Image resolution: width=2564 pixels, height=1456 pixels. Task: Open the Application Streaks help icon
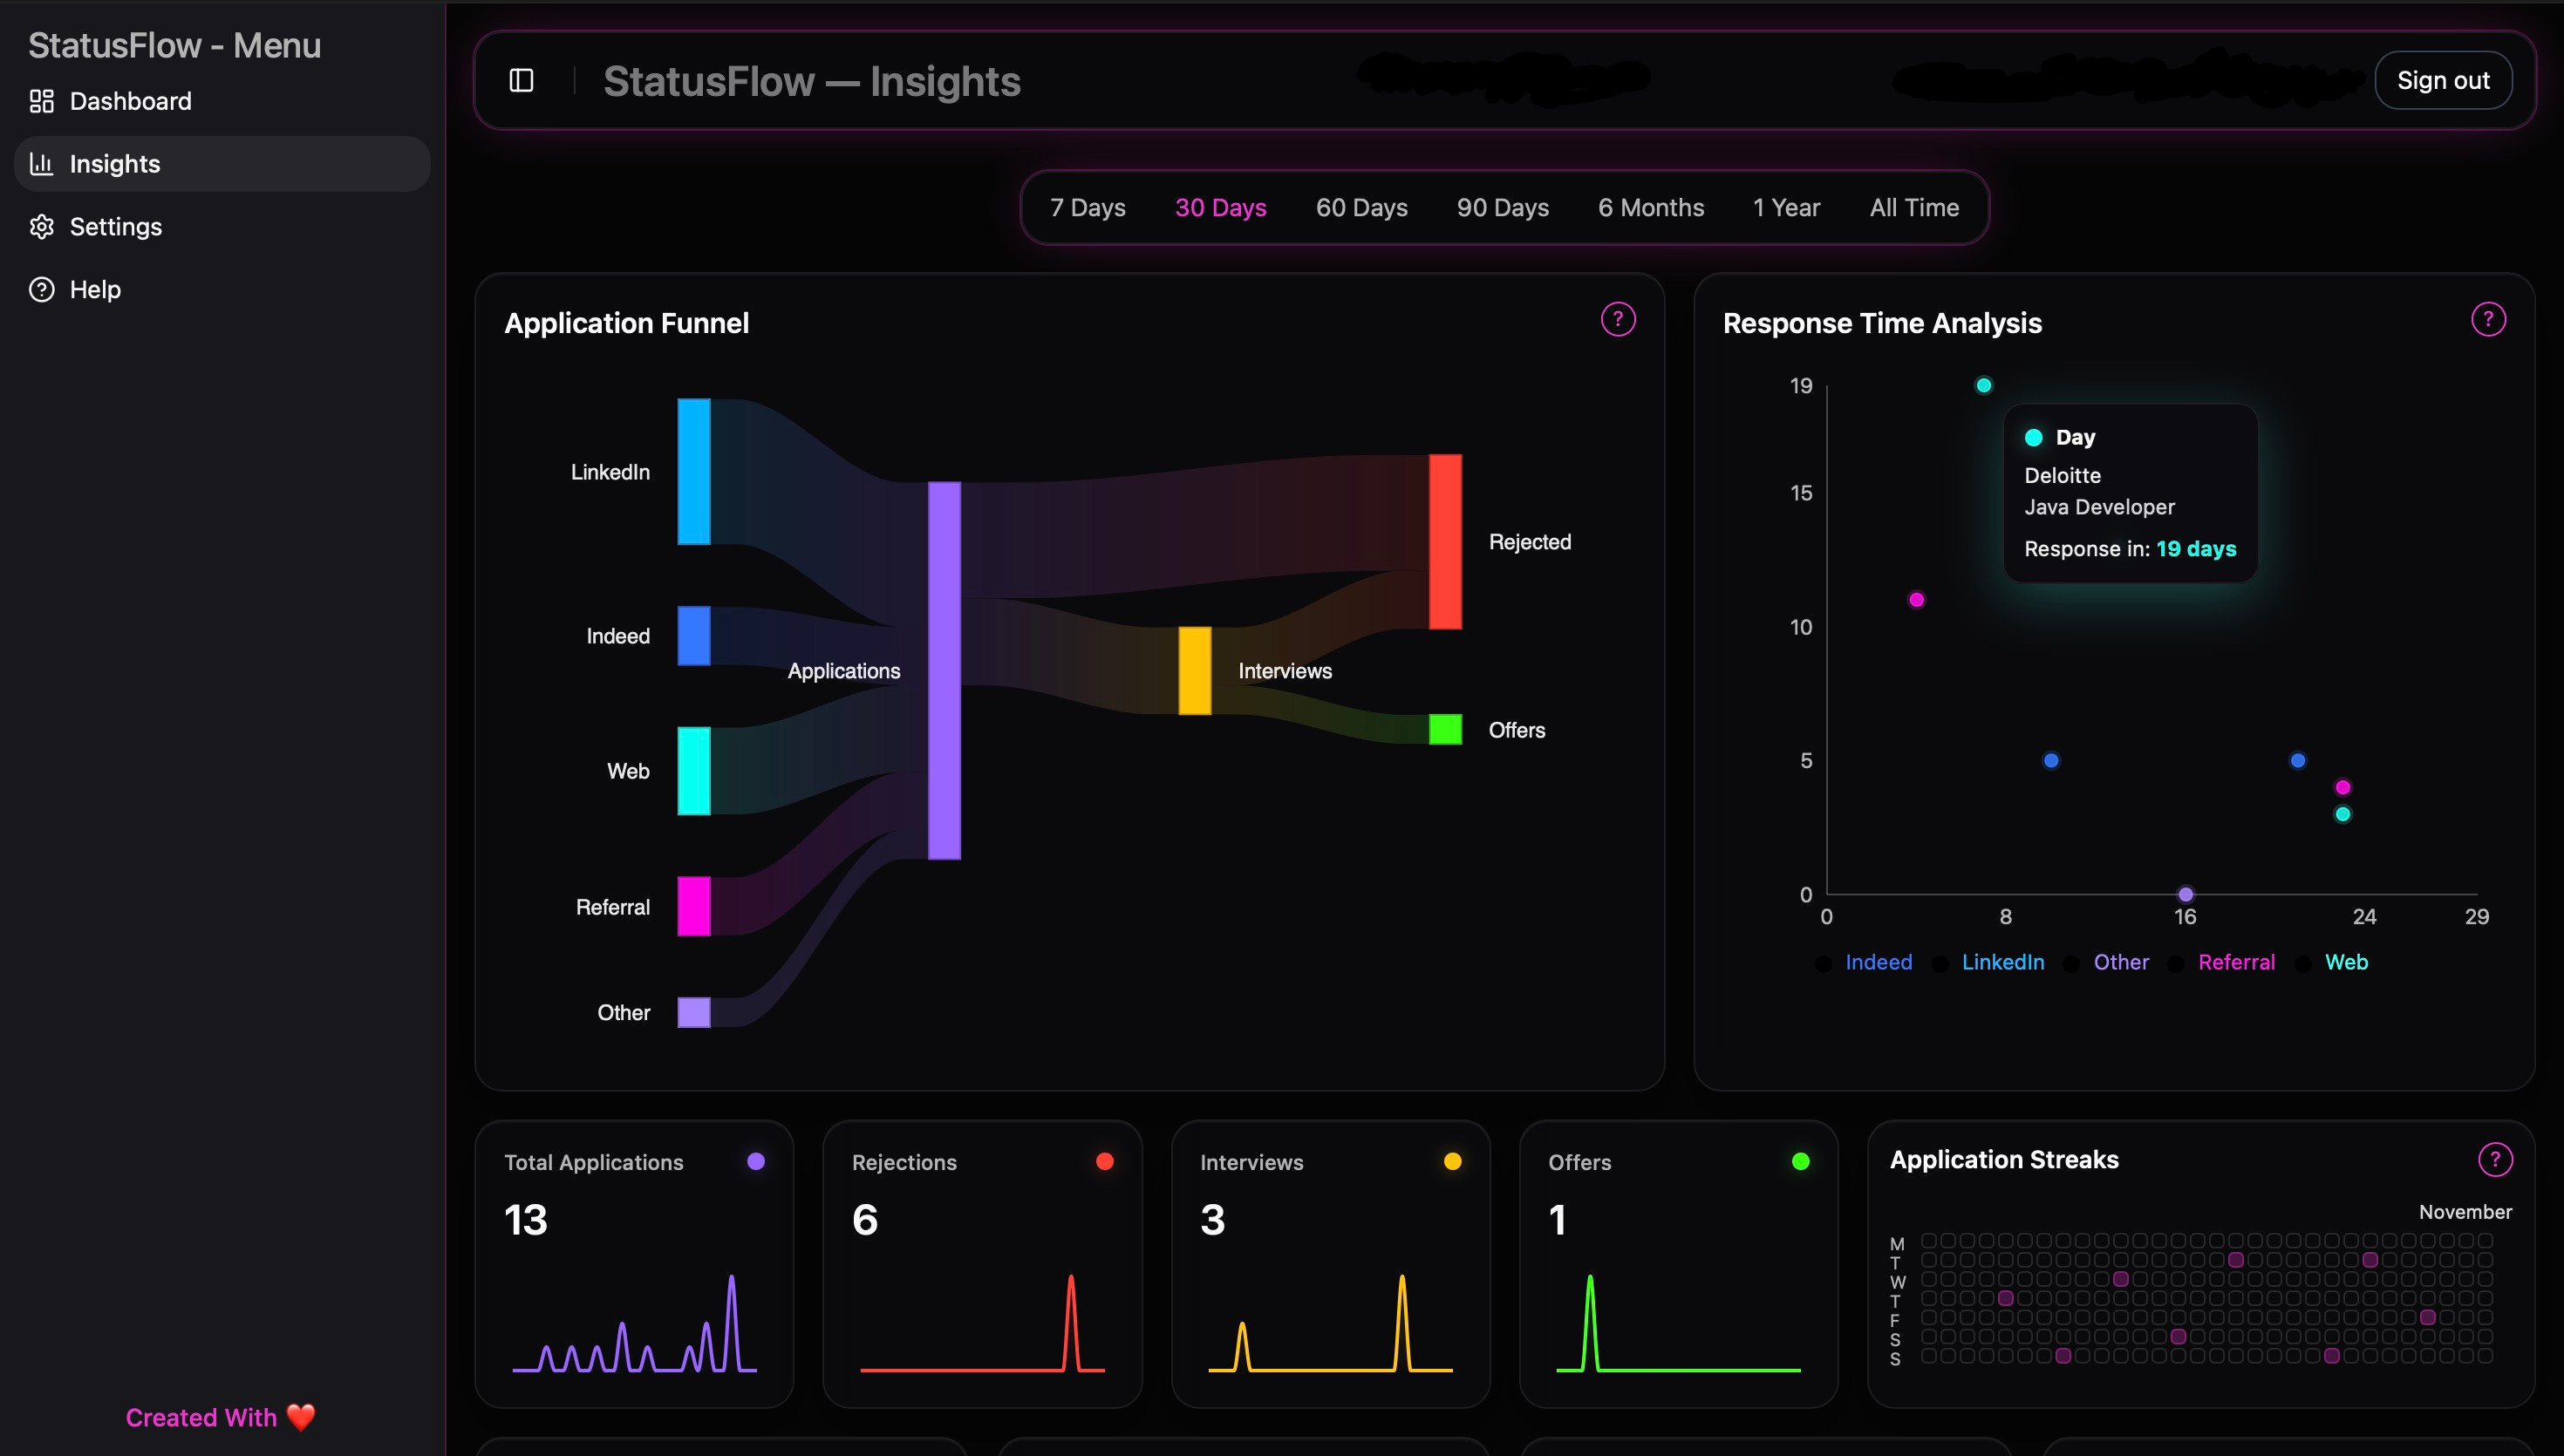[x=2496, y=1160]
